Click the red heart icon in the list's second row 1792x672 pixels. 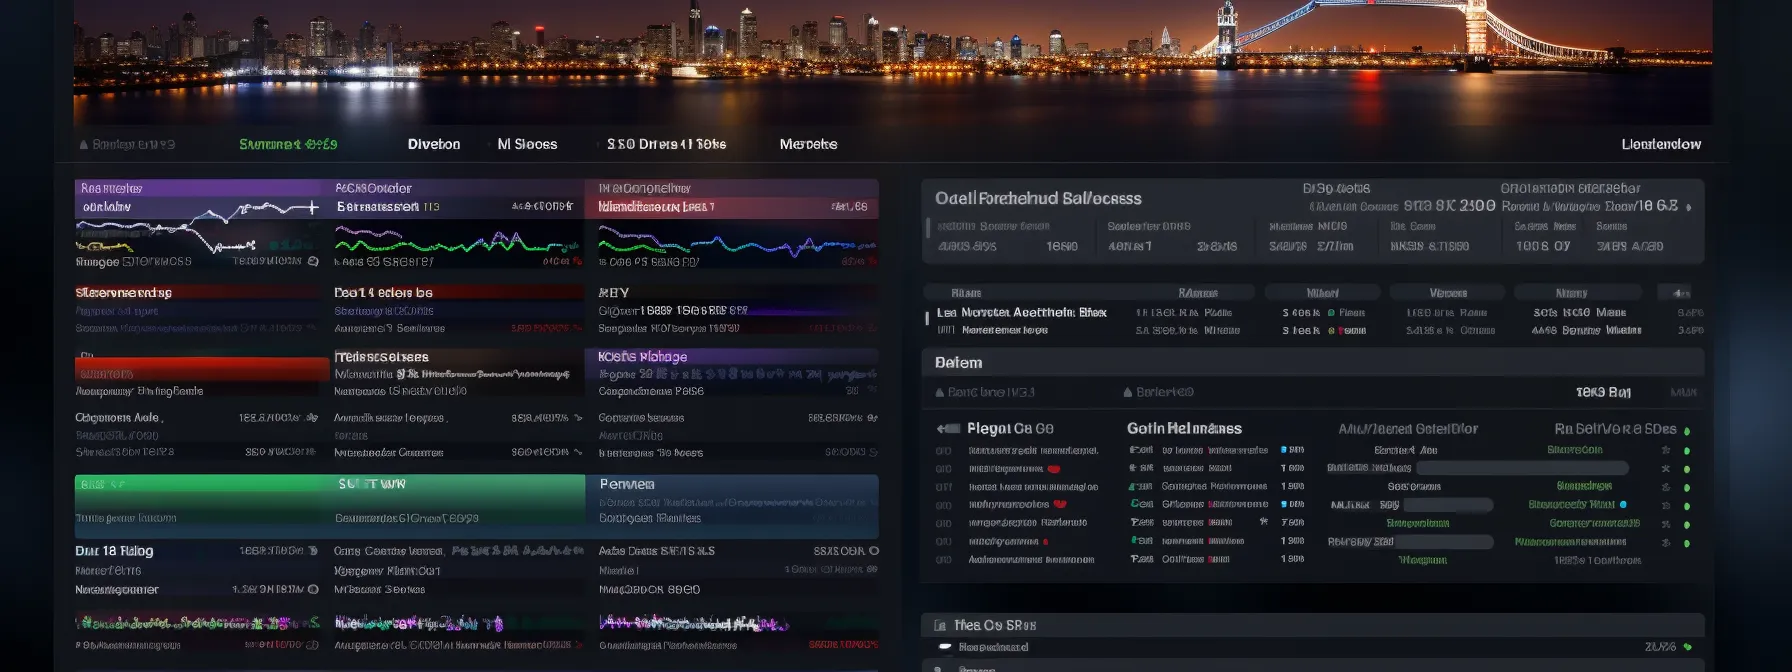pyautogui.click(x=1054, y=468)
